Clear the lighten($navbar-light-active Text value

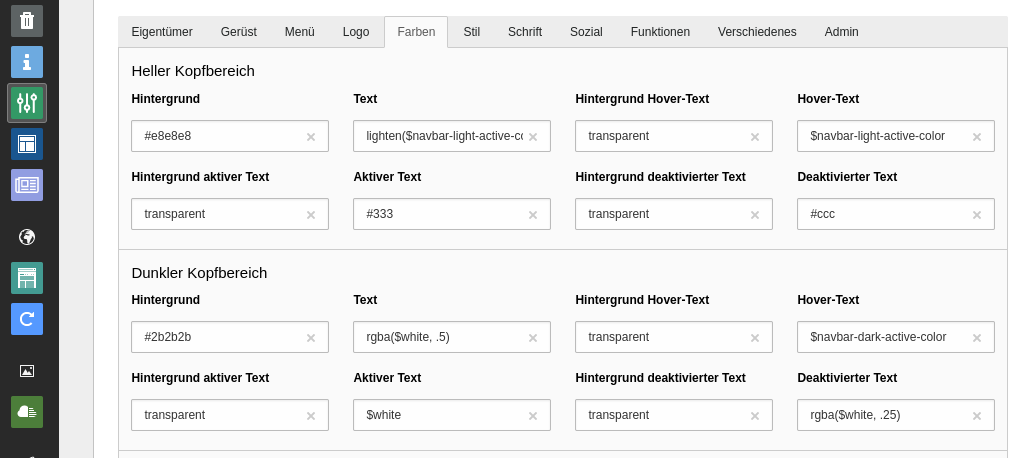click(533, 137)
